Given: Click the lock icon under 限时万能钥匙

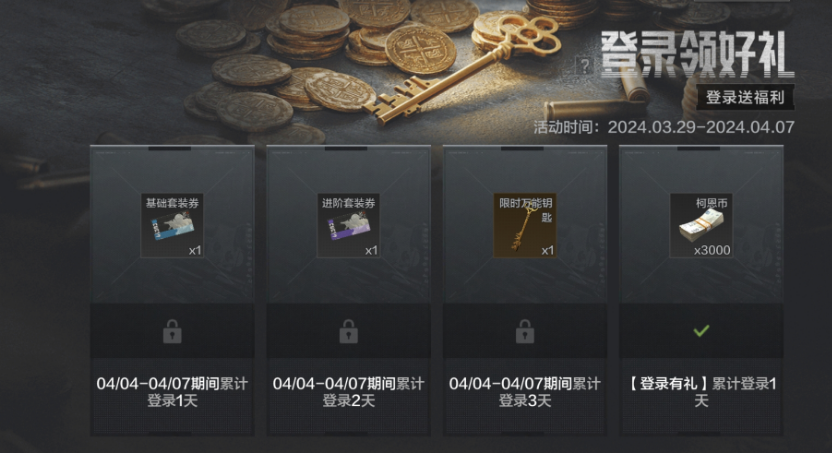Looking at the screenshot, I should point(525,332).
